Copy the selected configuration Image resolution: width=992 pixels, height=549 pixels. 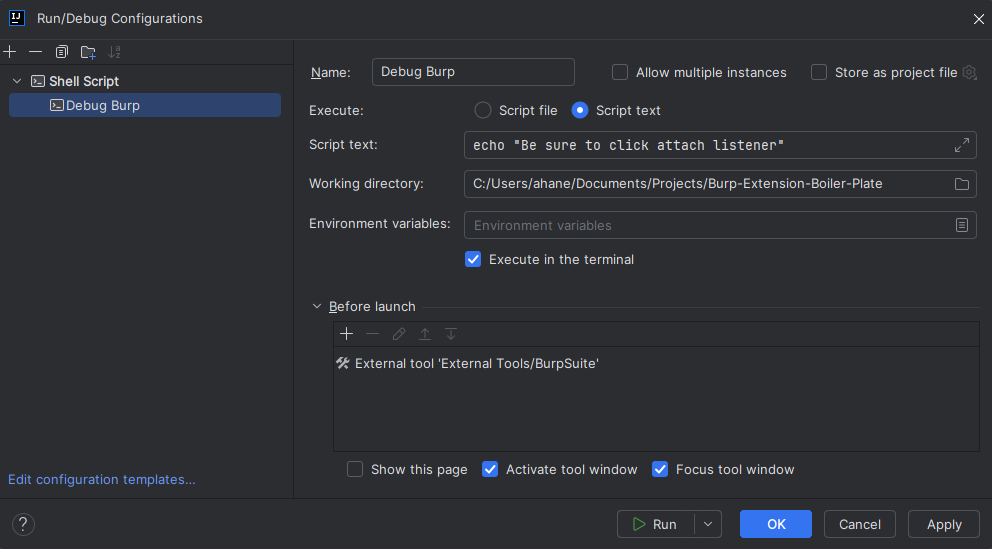pos(61,52)
